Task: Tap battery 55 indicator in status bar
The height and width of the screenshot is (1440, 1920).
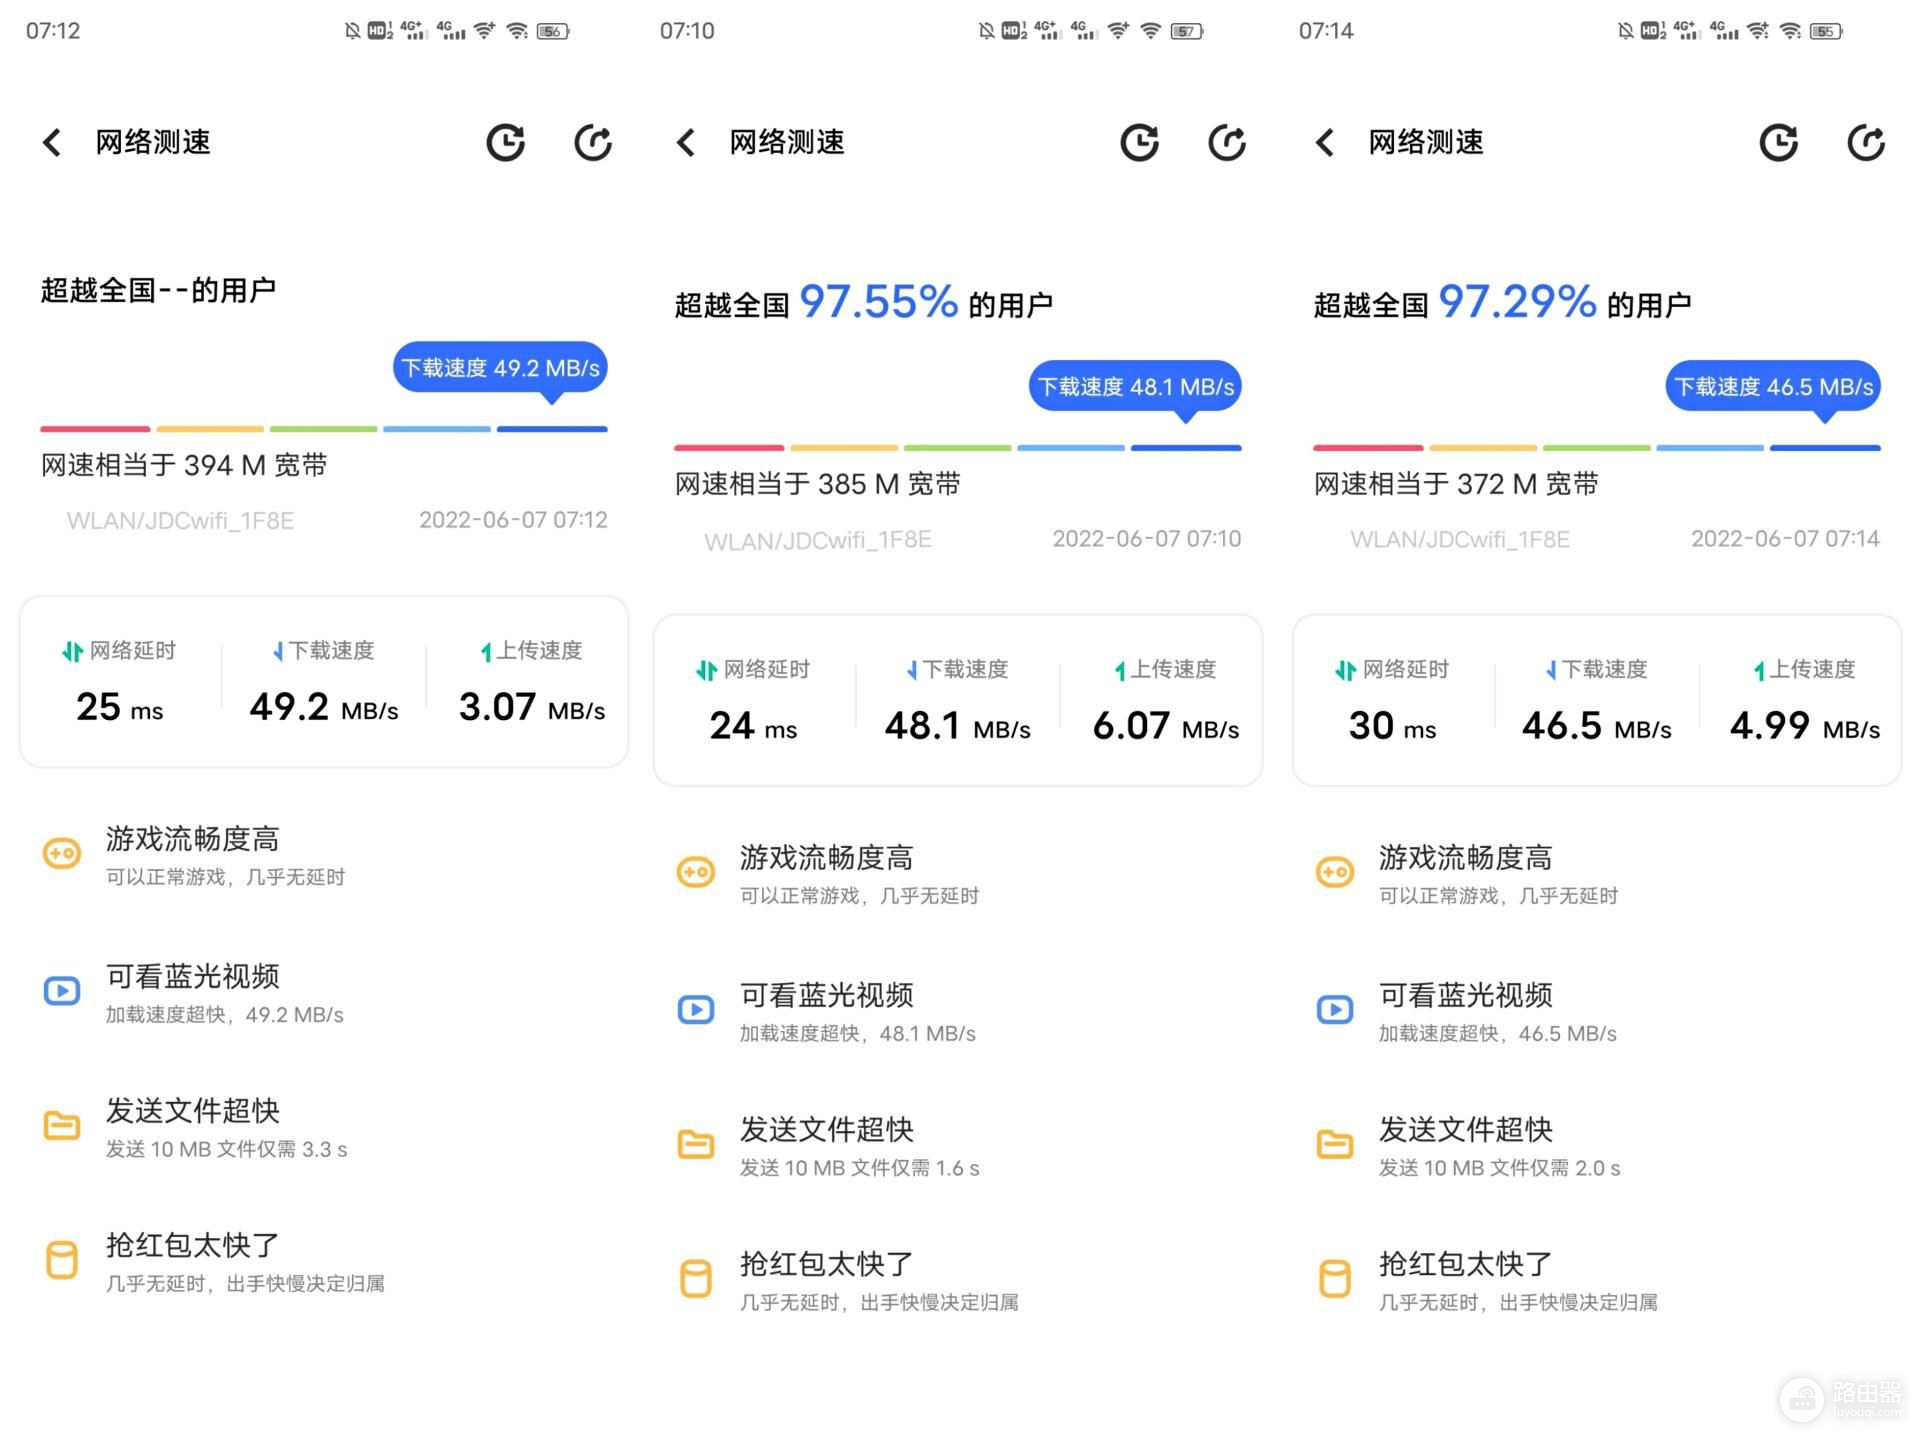Action: (1826, 31)
